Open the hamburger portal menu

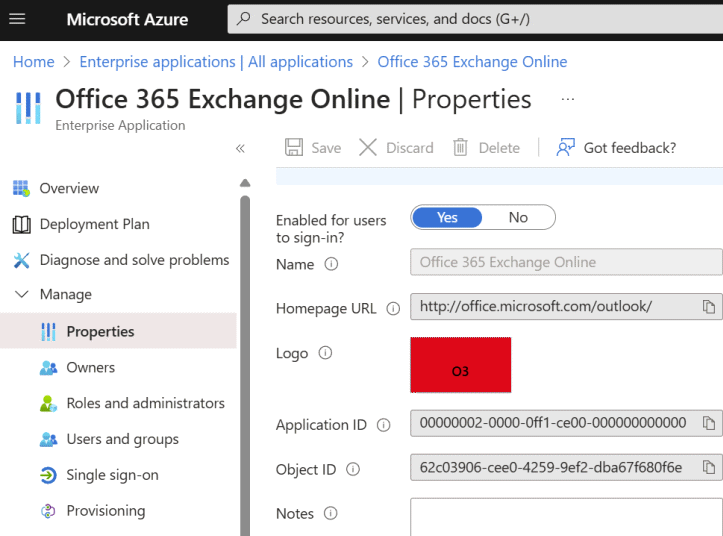point(17,19)
